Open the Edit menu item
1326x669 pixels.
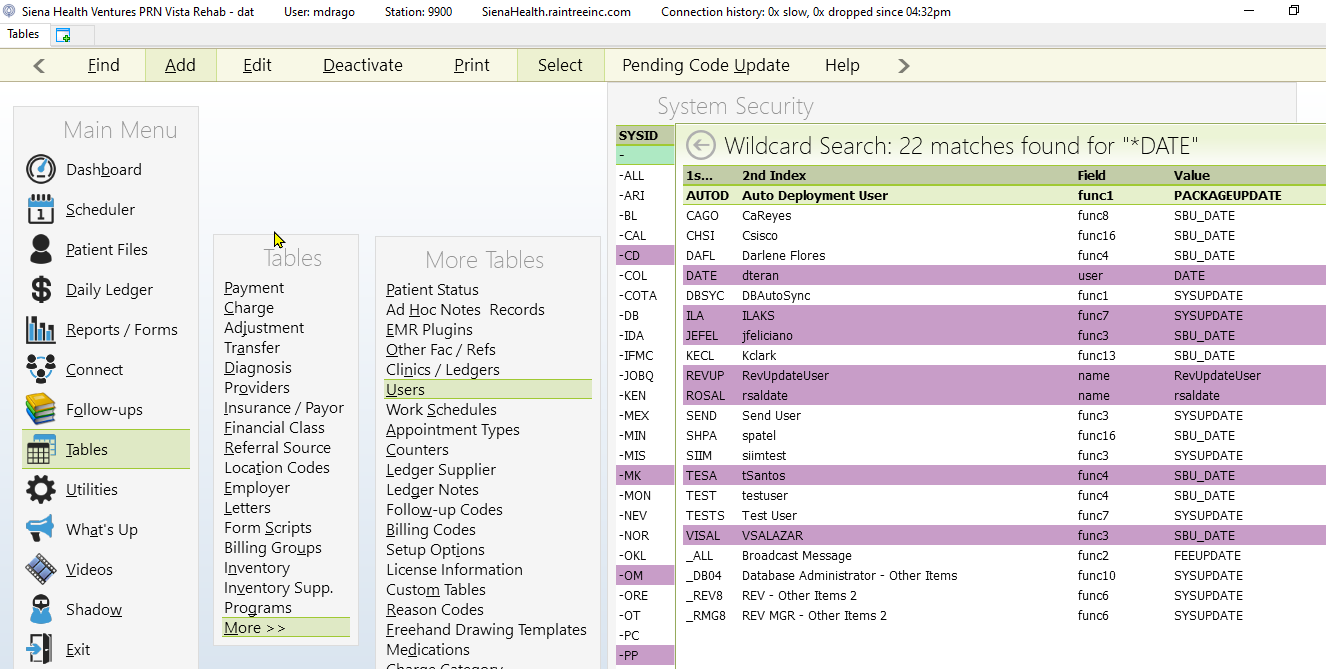257,65
